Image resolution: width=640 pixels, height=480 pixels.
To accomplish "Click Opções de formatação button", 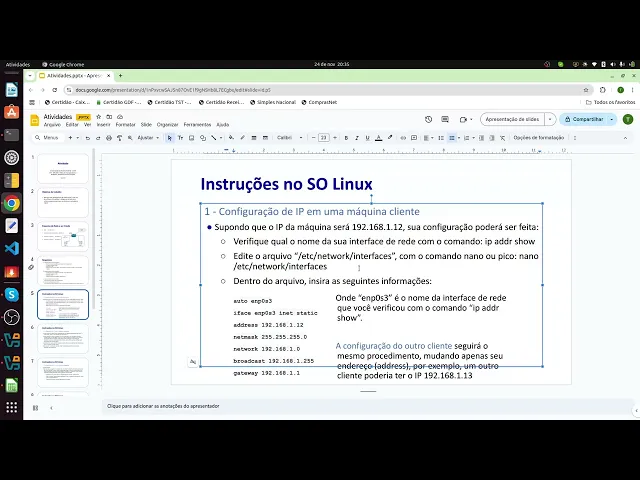I will pyautogui.click(x=538, y=138).
